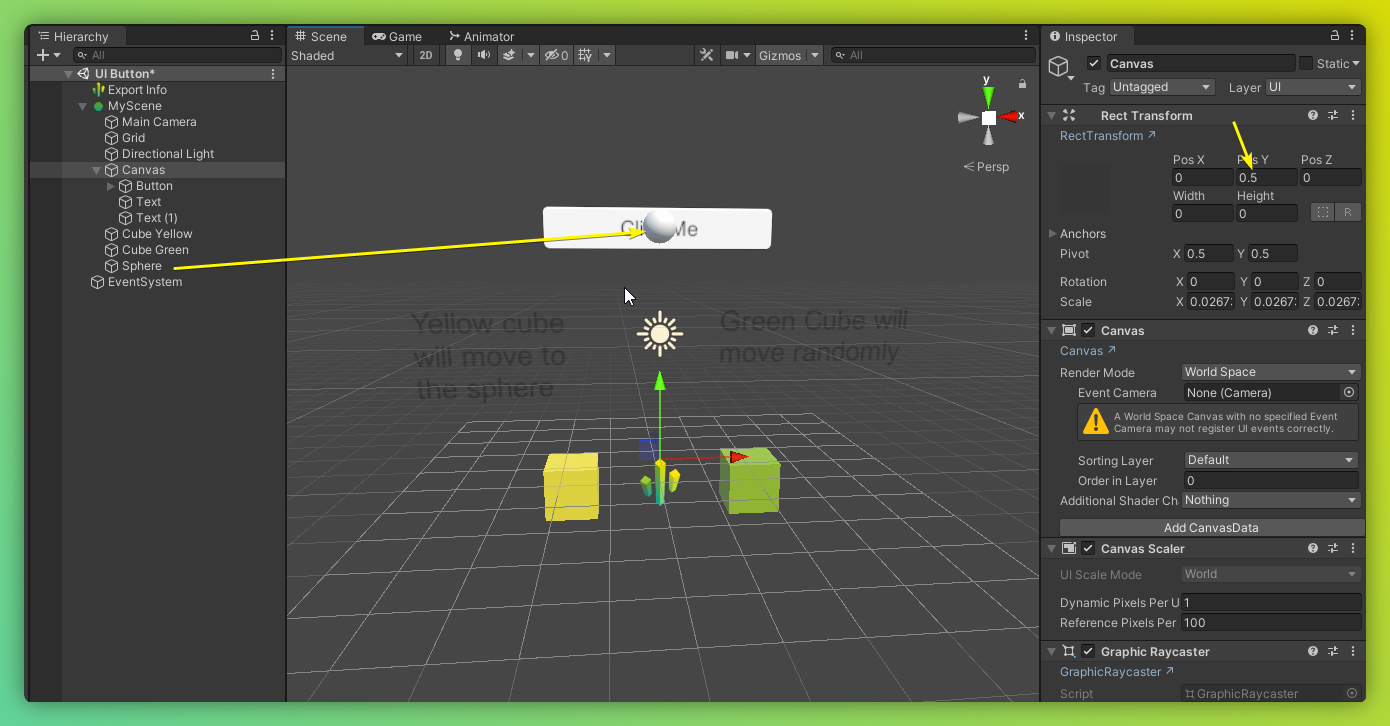Click the Add CanvasData button

click(x=1211, y=527)
